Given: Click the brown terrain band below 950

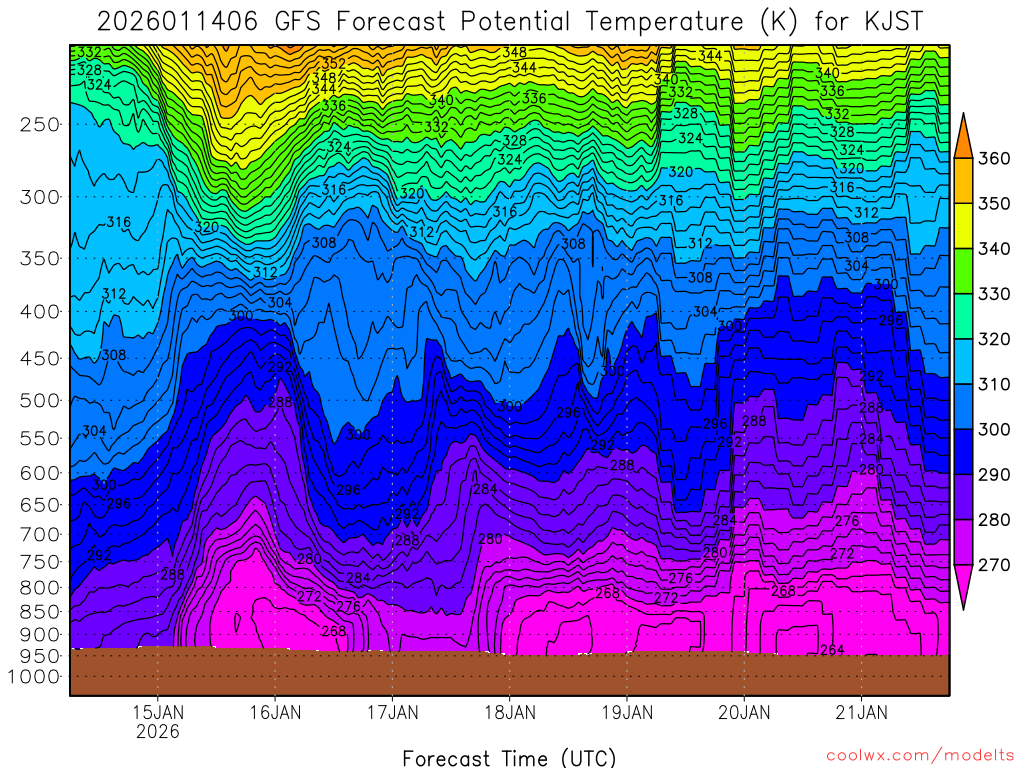Looking at the screenshot, I should (509, 673).
